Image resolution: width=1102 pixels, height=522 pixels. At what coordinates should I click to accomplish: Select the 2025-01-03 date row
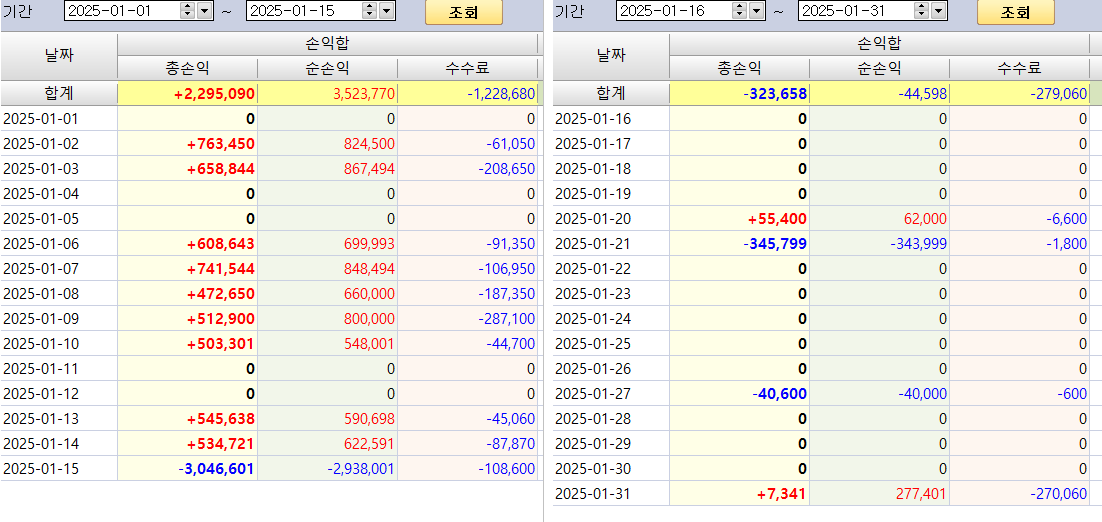59,169
